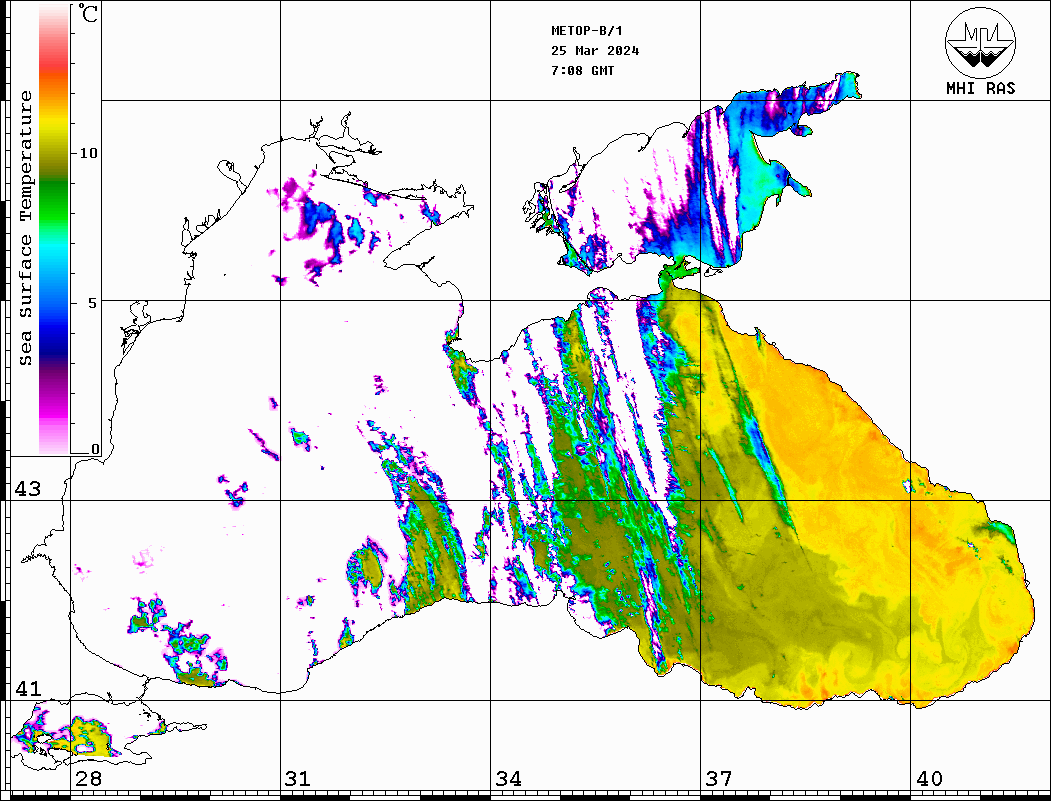Click the temperature color scale bar
The image size is (1051, 801).
(x=54, y=229)
